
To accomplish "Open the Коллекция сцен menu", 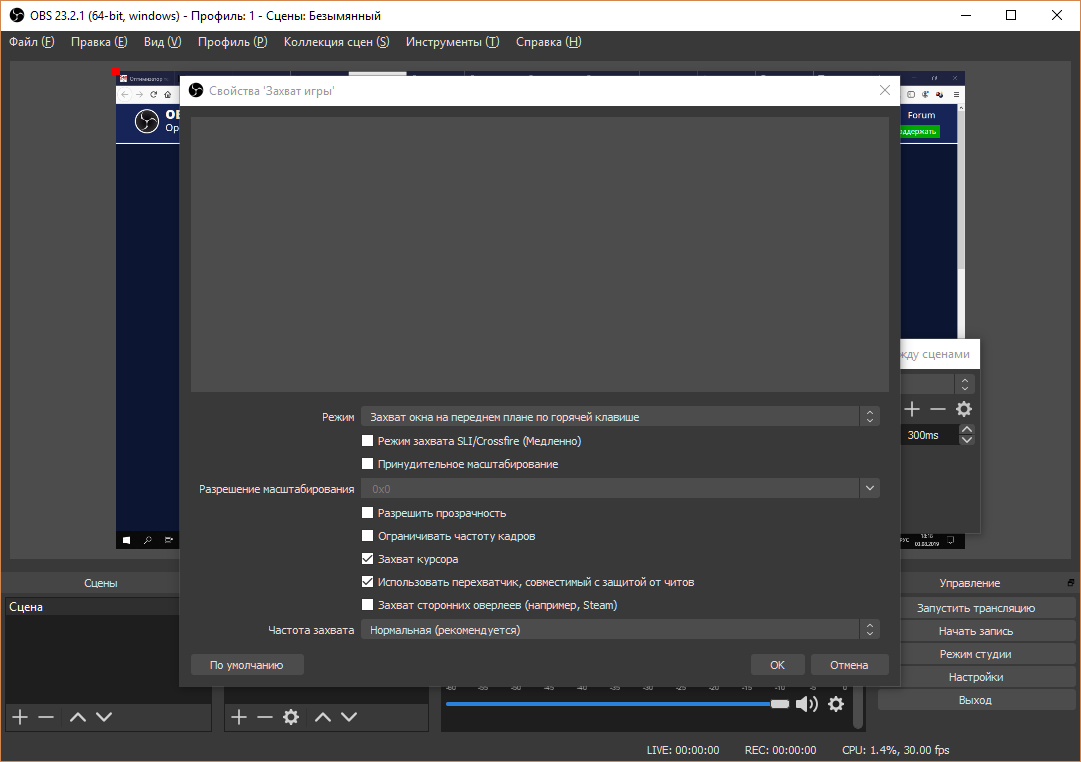I will (336, 42).
